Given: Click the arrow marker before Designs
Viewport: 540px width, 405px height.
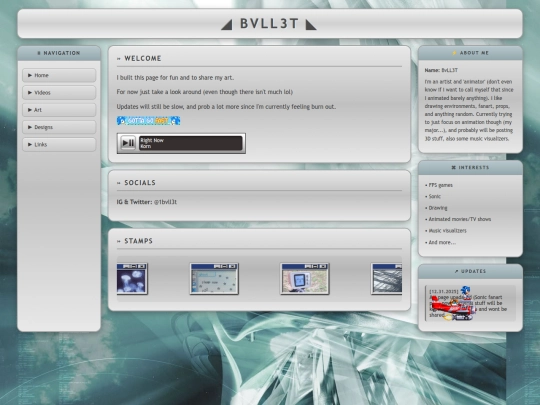Looking at the screenshot, I should [x=30, y=127].
